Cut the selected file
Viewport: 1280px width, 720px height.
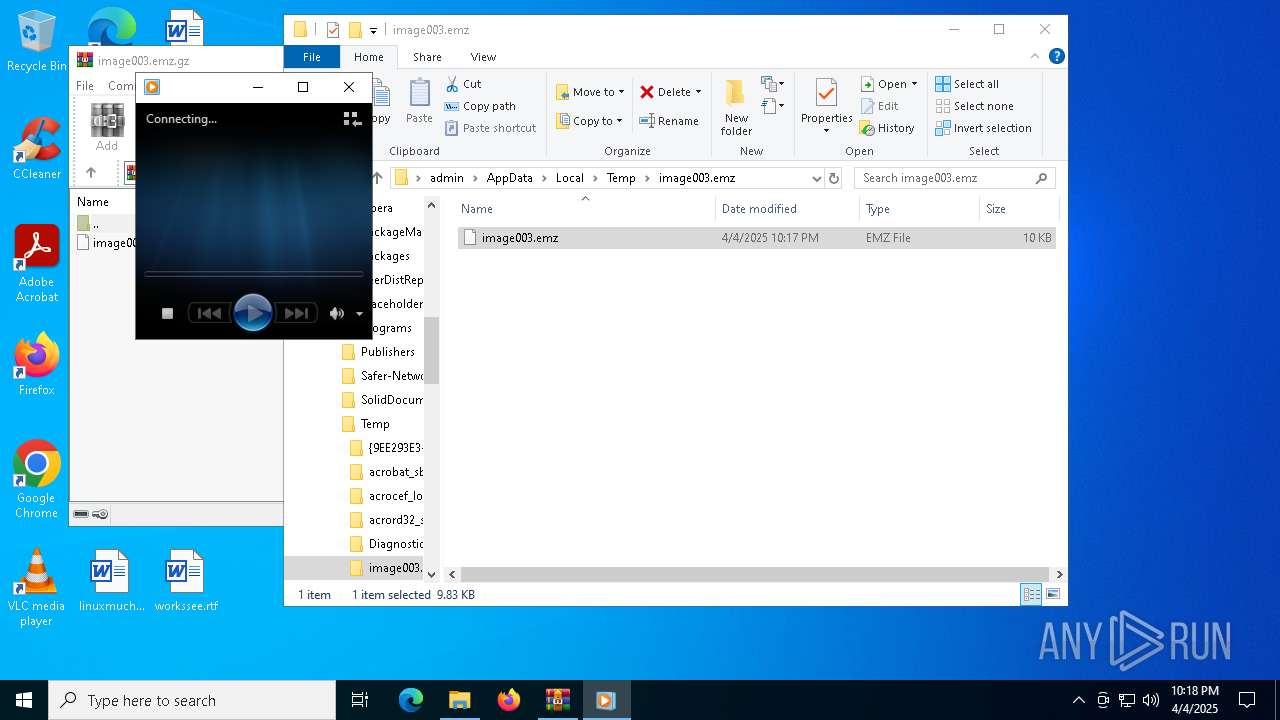pyautogui.click(x=463, y=84)
